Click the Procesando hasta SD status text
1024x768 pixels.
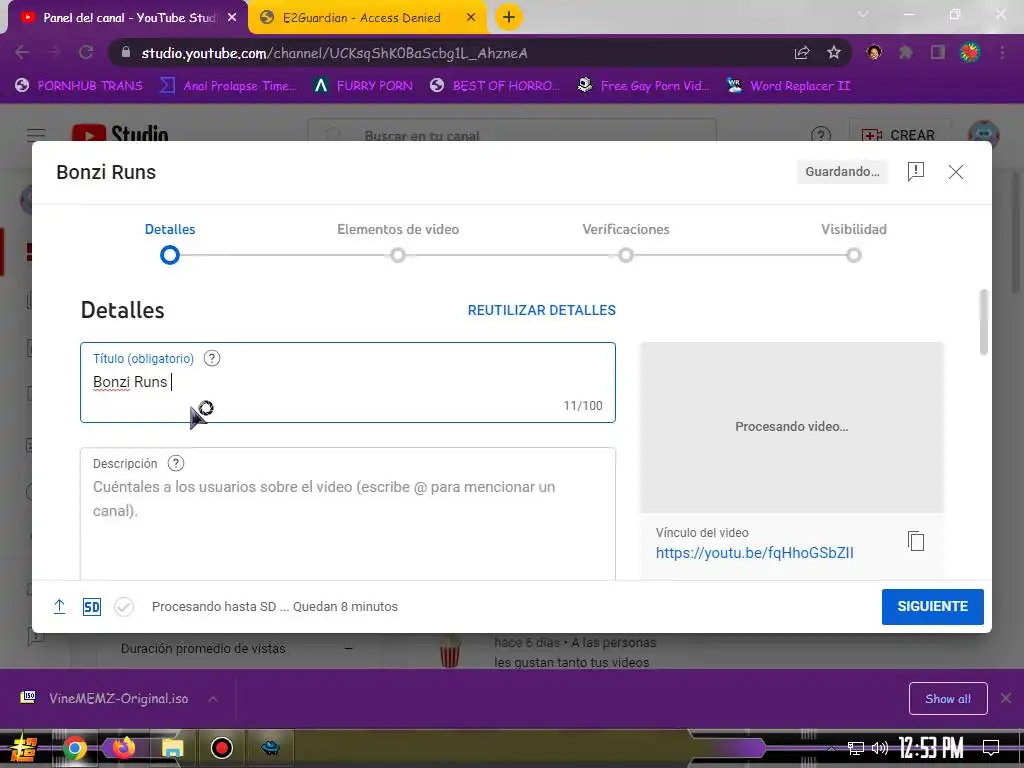275,607
